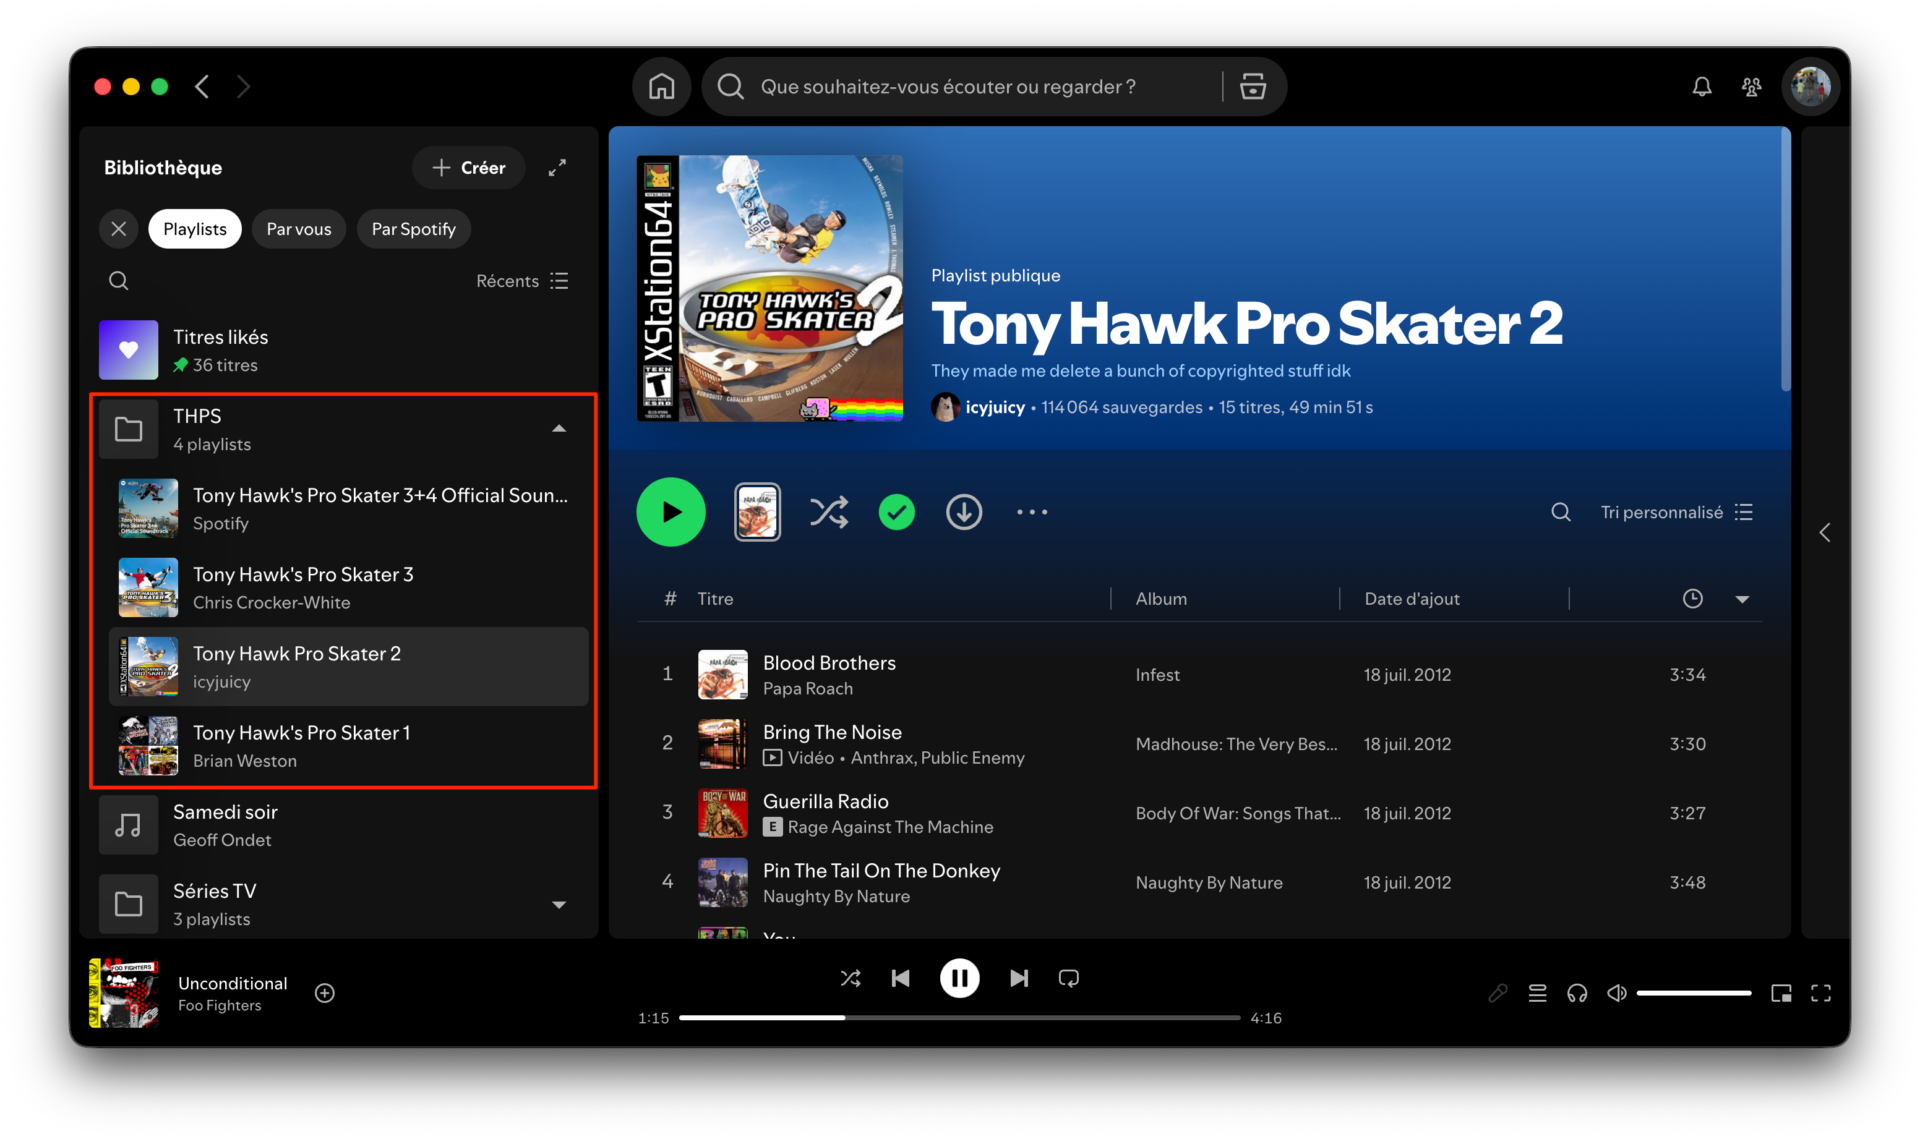The height and width of the screenshot is (1139, 1920).
Task: Go forward with the right arrow
Action: (x=244, y=87)
